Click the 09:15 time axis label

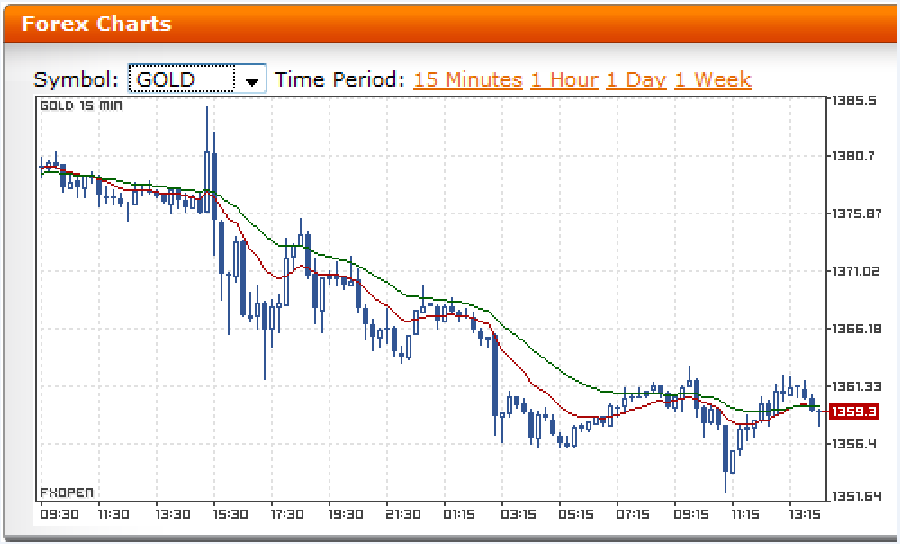click(x=690, y=515)
